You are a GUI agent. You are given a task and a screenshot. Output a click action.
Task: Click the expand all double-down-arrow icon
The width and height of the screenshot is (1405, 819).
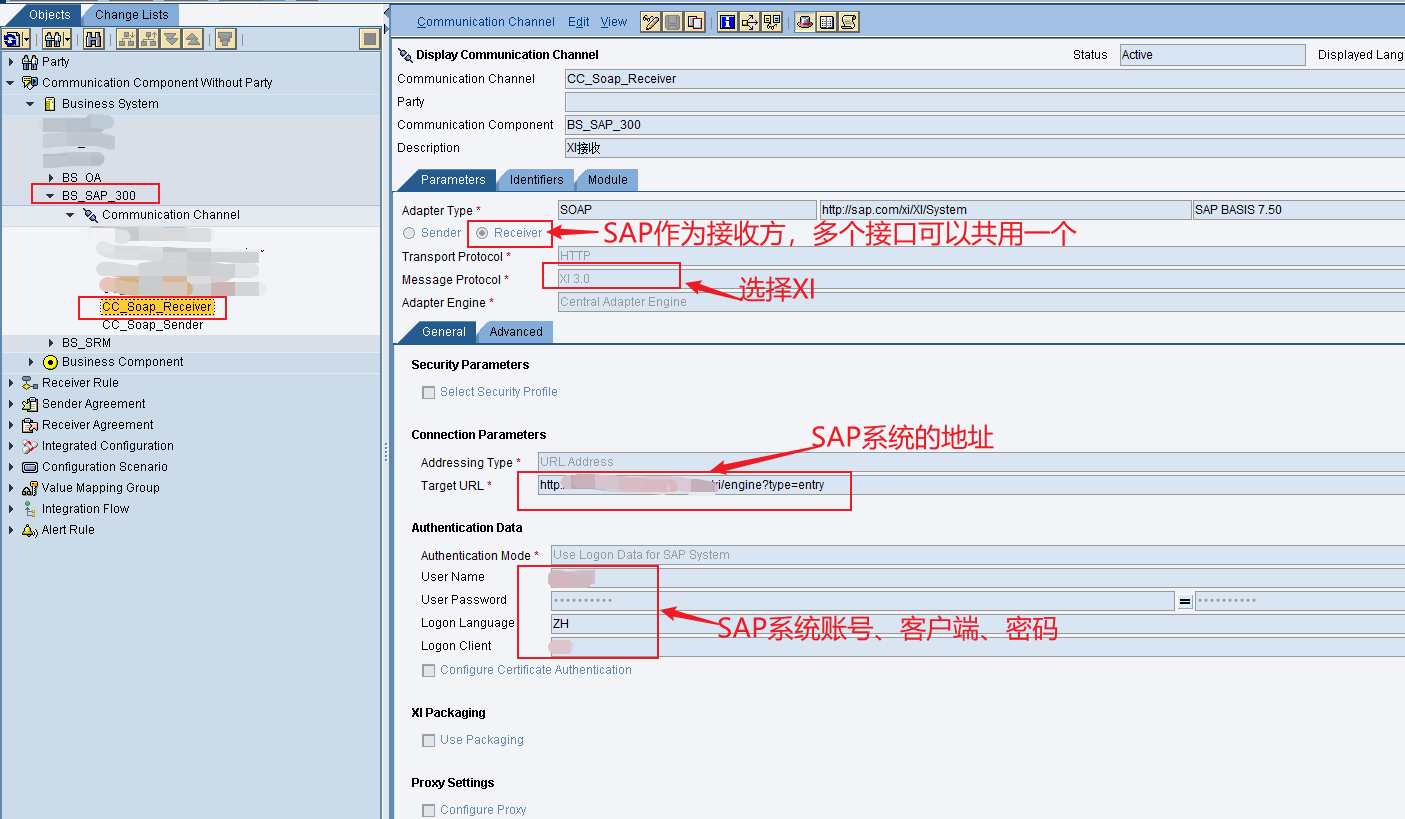(x=171, y=39)
